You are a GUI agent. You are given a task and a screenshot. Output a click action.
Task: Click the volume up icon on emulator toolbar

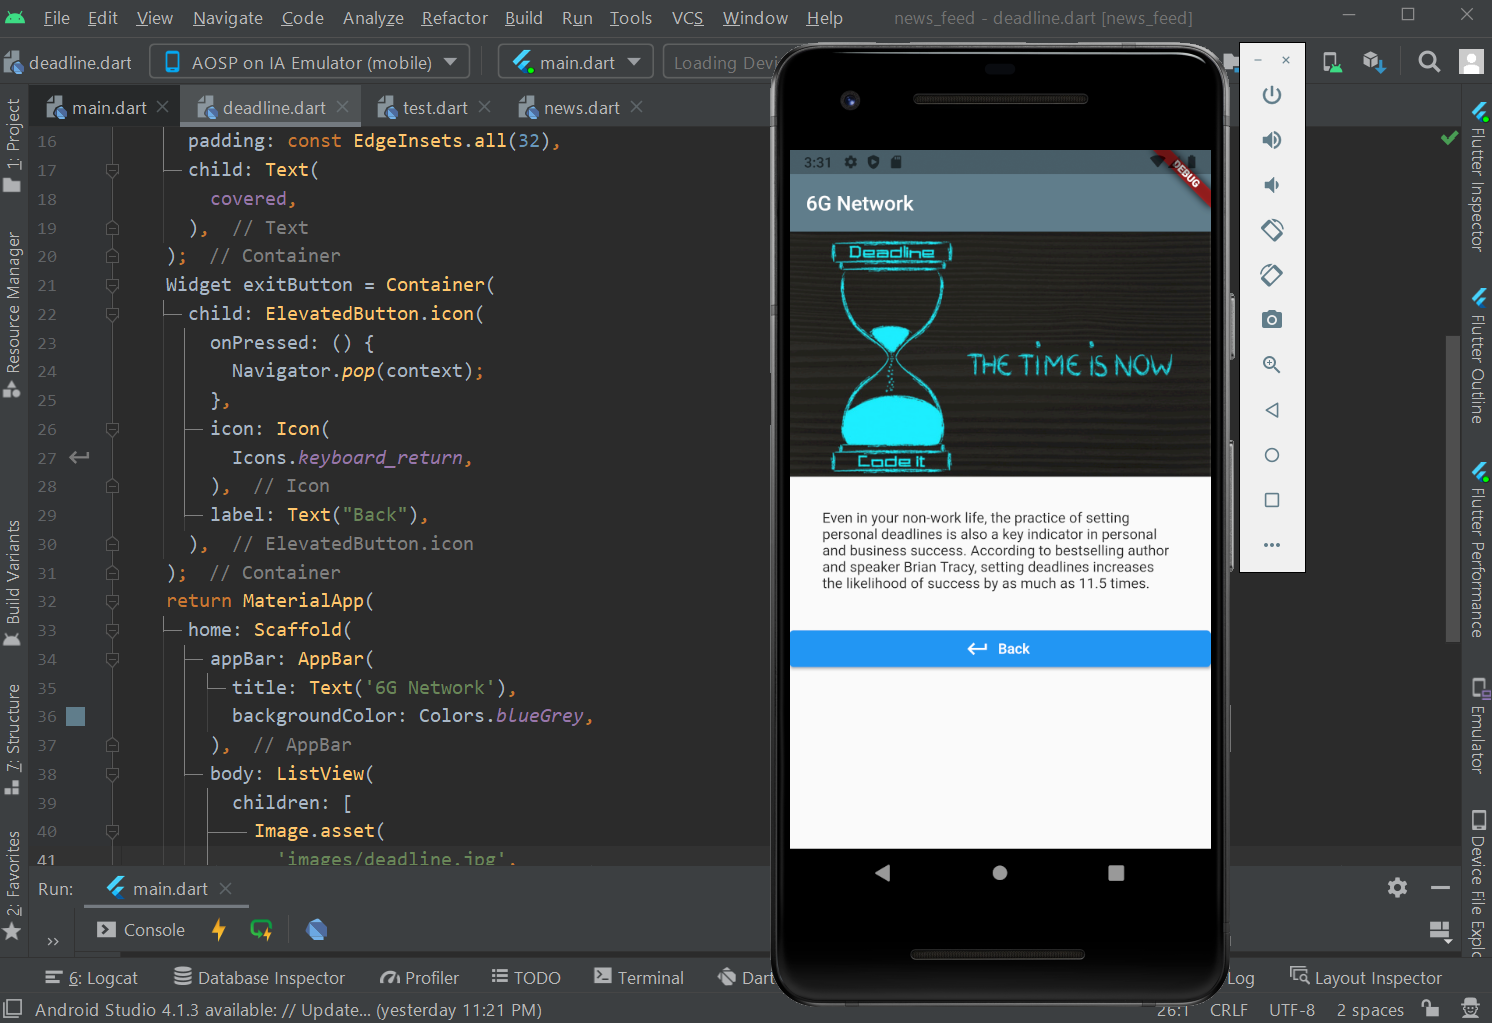[1271, 139]
